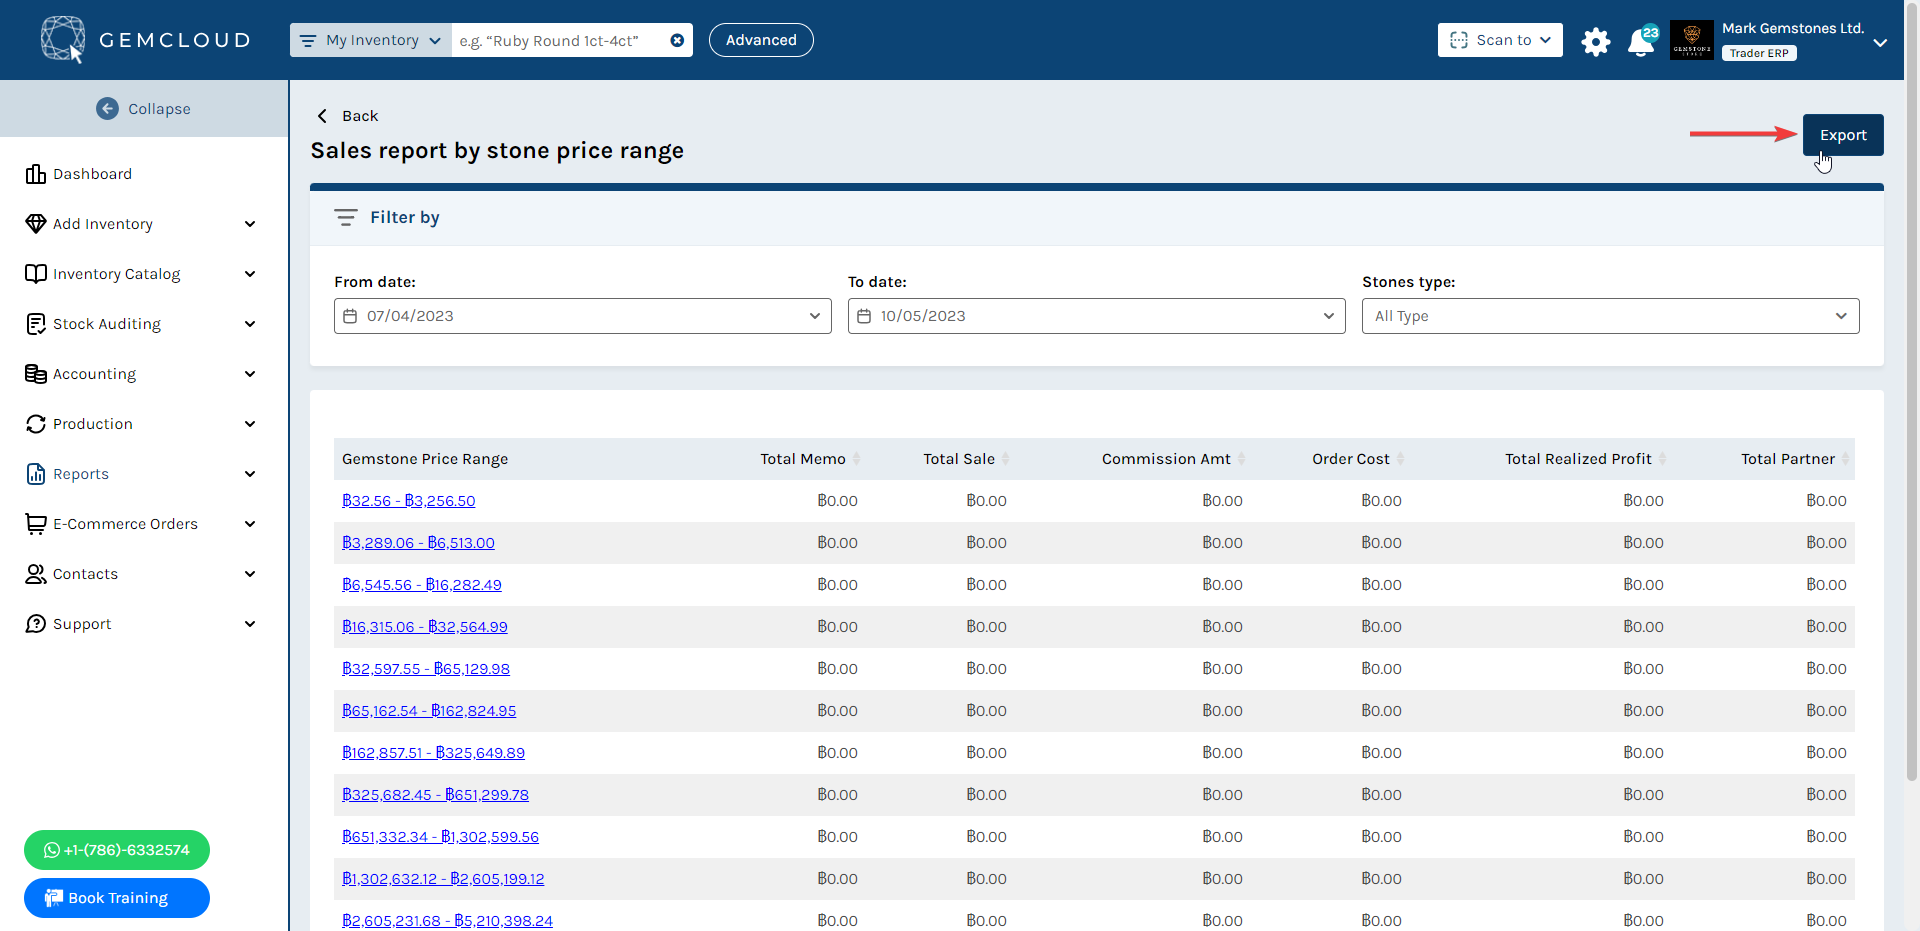The width and height of the screenshot is (1920, 931).
Task: Click the Stock Auditing clipboard icon
Action: (36, 323)
